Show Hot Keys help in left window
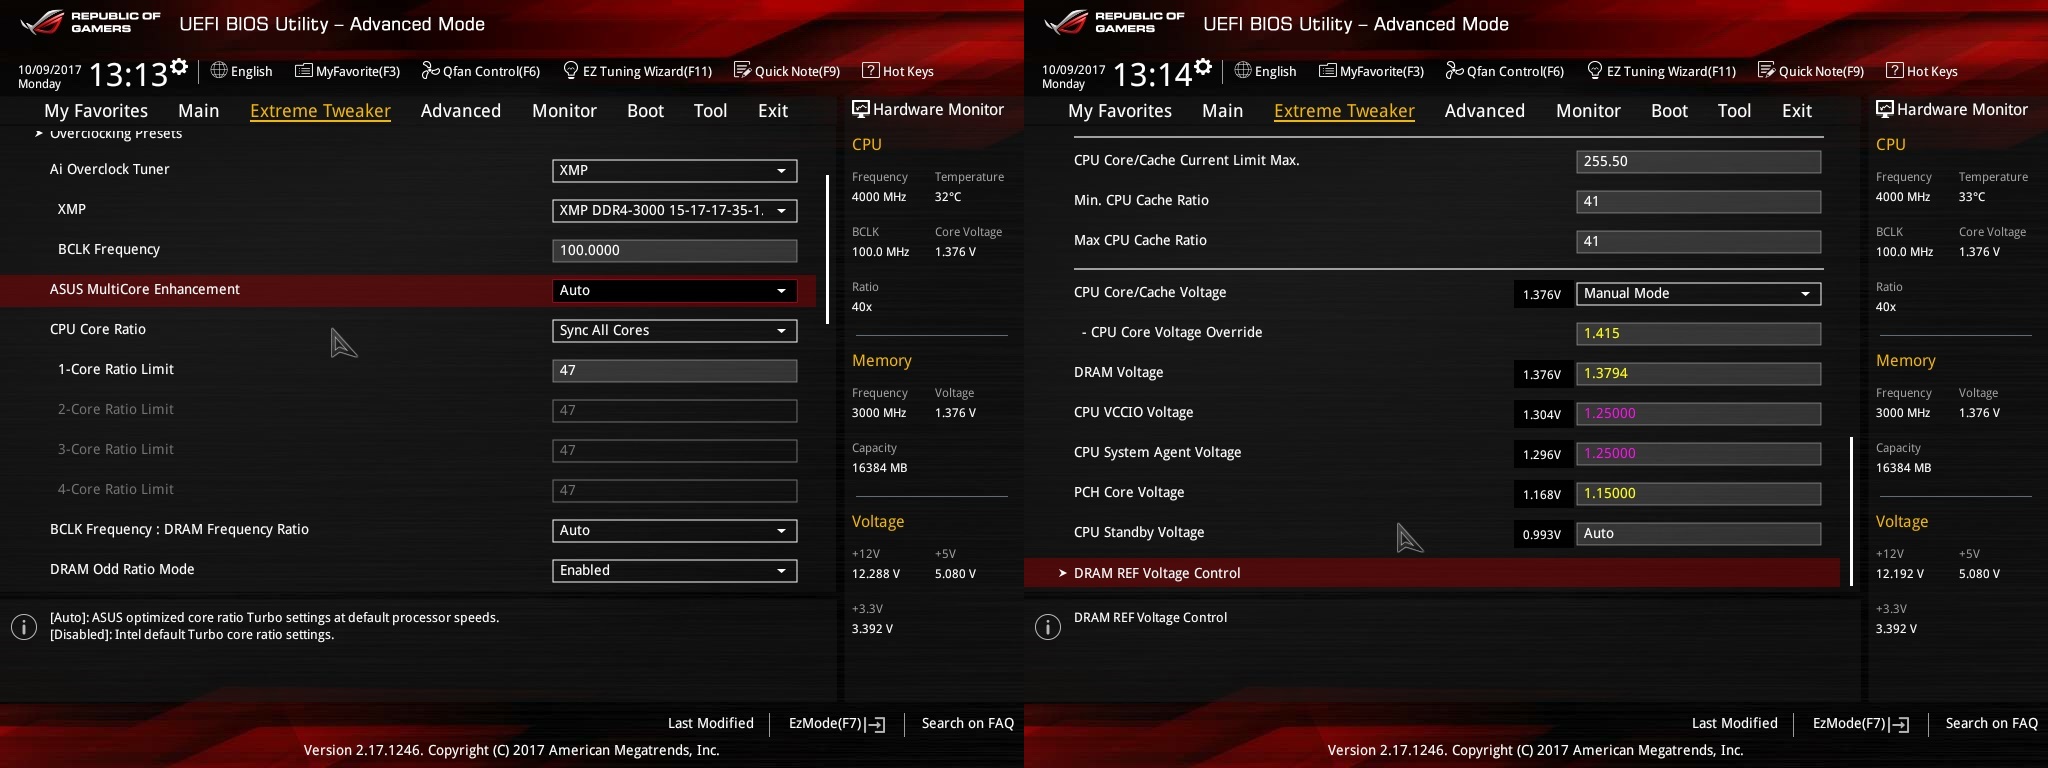The height and width of the screenshot is (768, 2048). coord(898,71)
